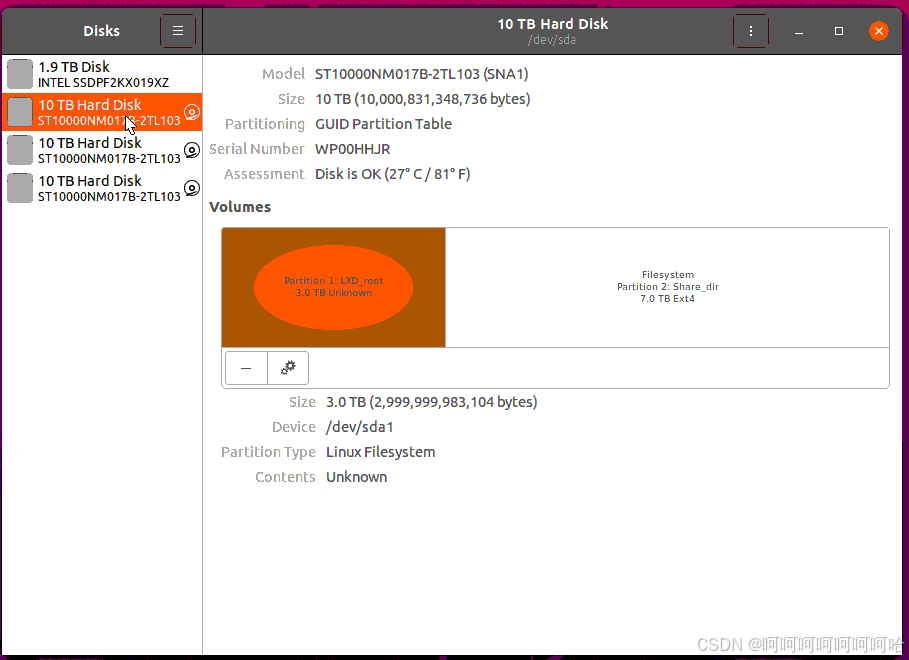Screen dimensions: 909x660
Task: Click the Volumes section heading
Action: [x=236, y=207]
